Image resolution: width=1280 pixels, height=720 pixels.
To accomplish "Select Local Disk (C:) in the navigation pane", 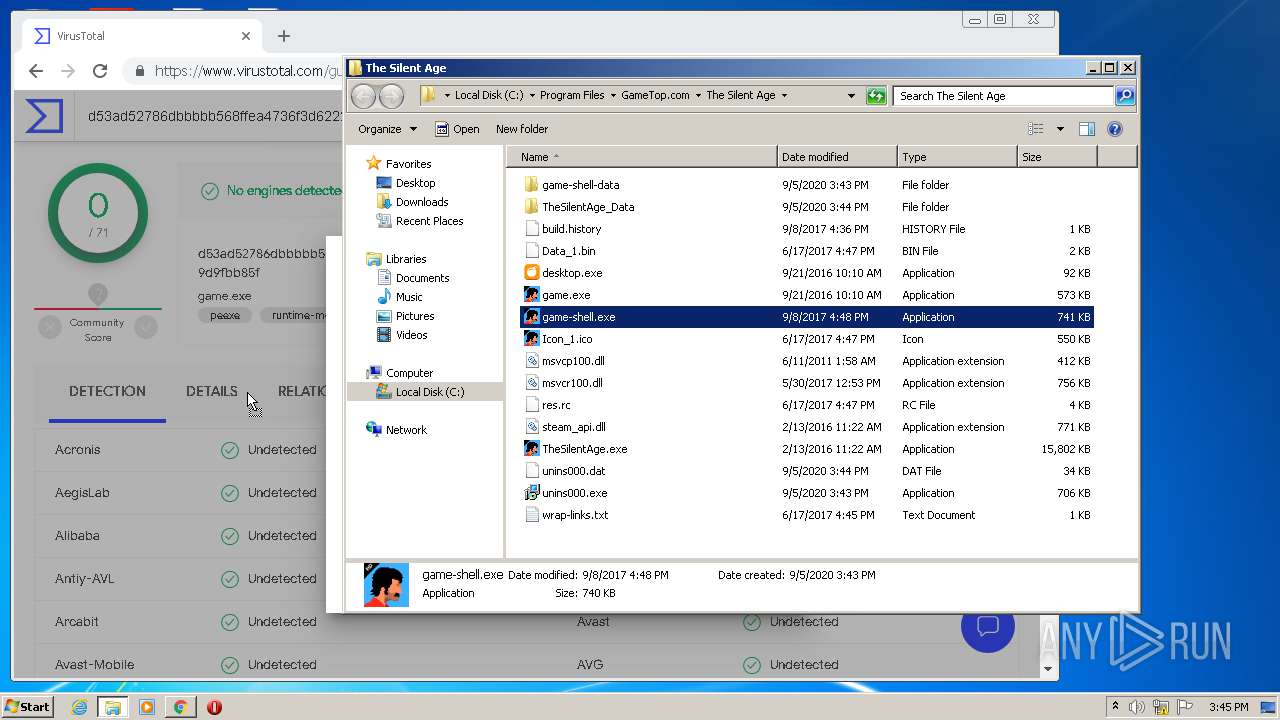I will (x=429, y=392).
